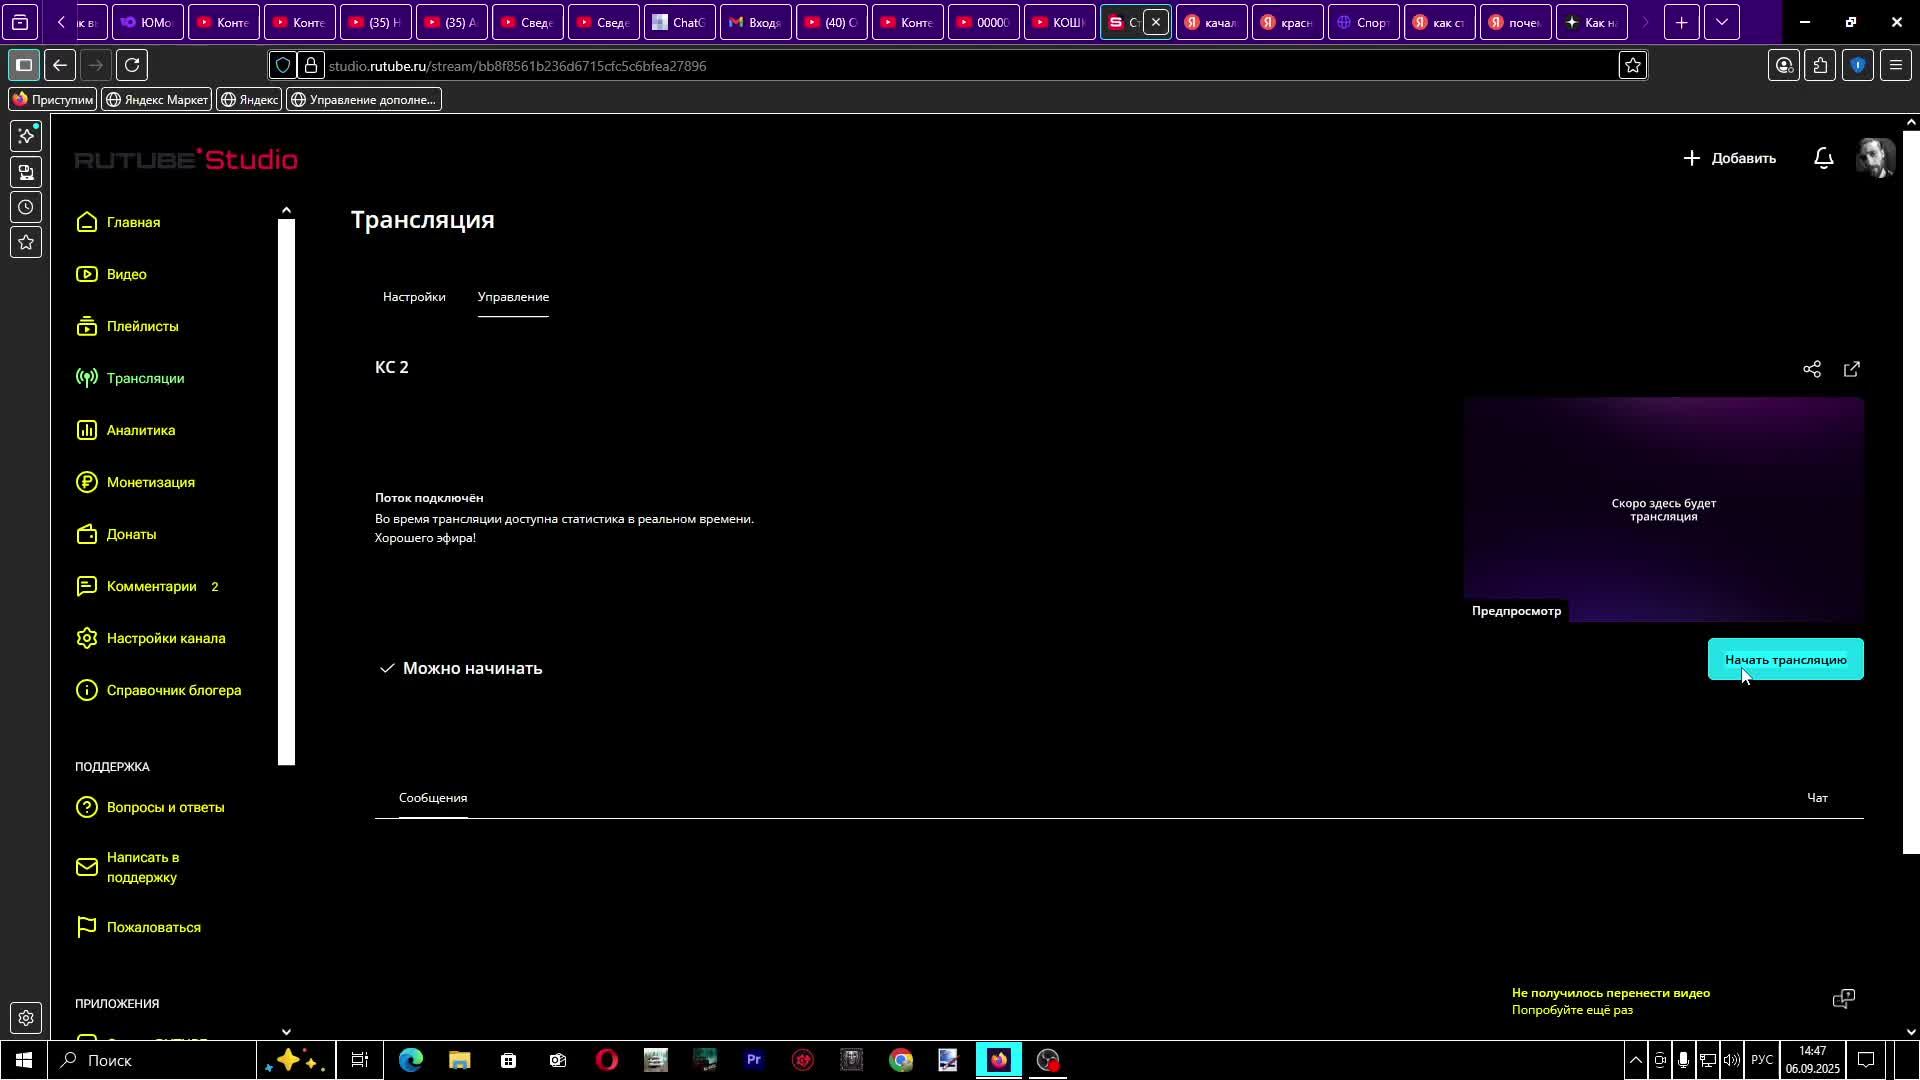
Task: Click the stream preview thumbnail
Action: (1663, 509)
